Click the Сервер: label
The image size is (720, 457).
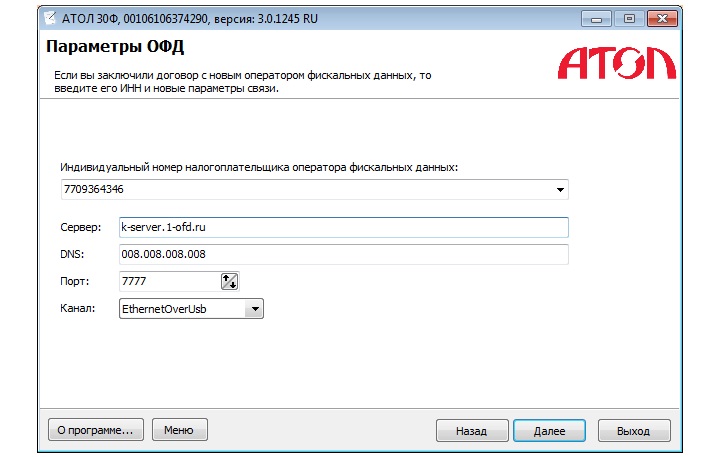tap(80, 227)
